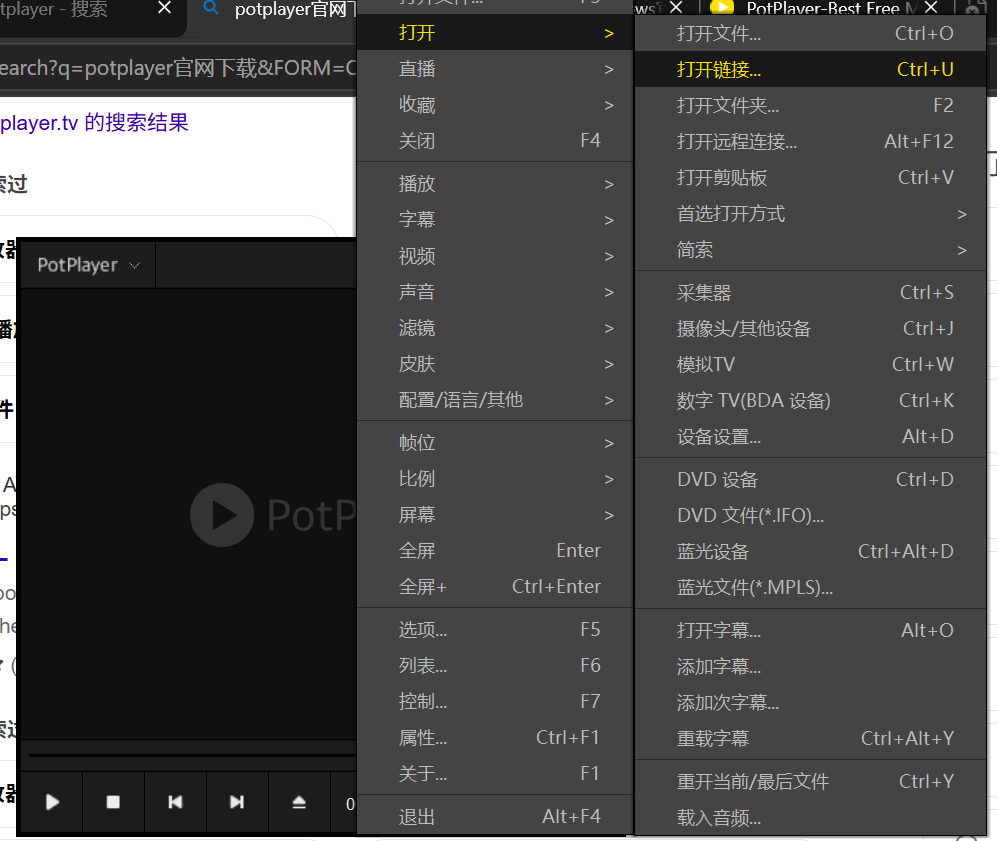Click 打开剪贴板 Ctrl+V
Screen dimensions: 997x841
[x=811, y=177]
